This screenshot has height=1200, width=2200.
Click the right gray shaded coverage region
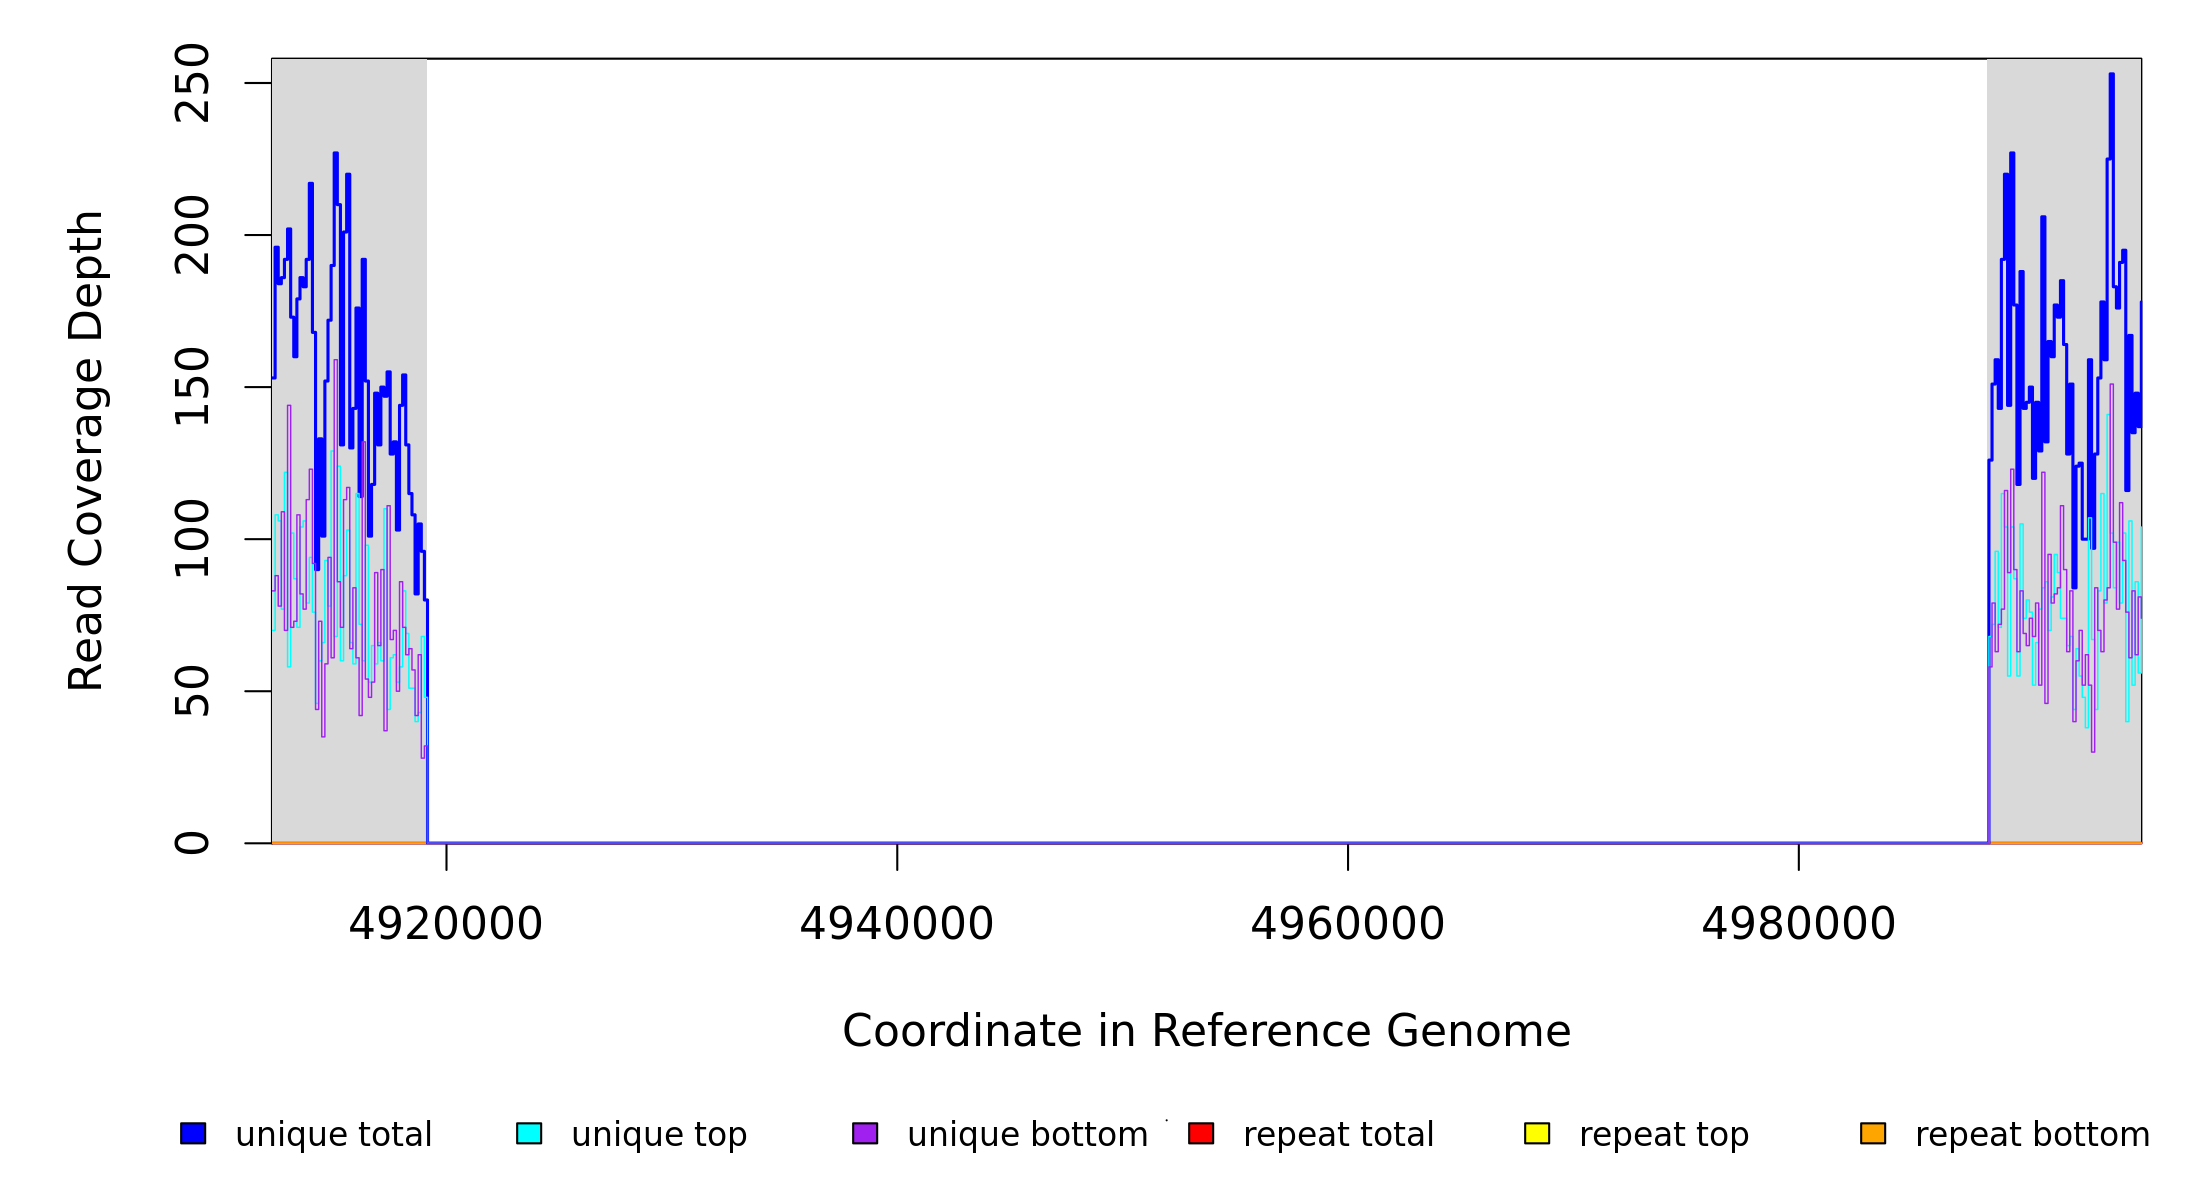point(2064,780)
